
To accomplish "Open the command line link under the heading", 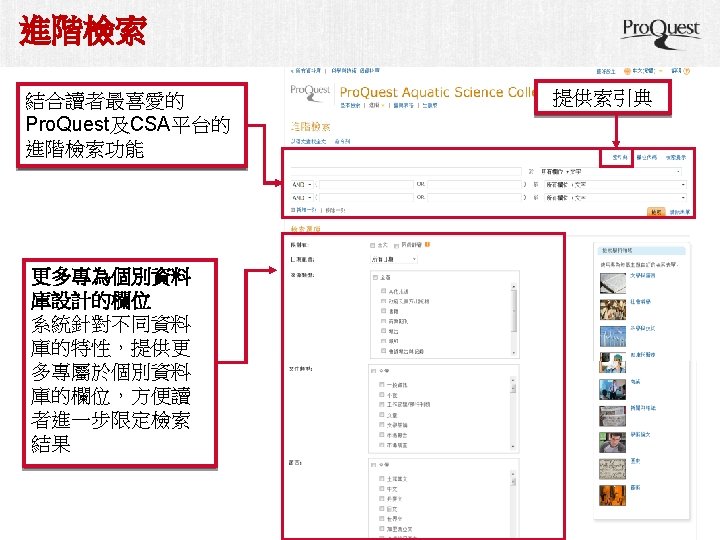I will (x=343, y=141).
